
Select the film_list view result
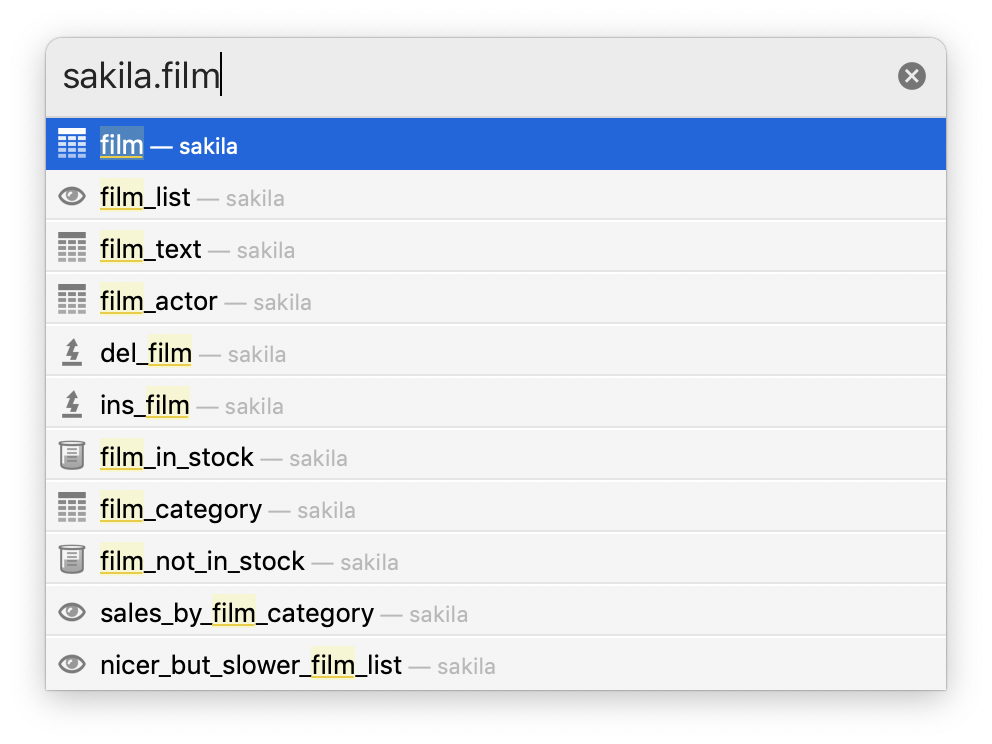point(496,196)
